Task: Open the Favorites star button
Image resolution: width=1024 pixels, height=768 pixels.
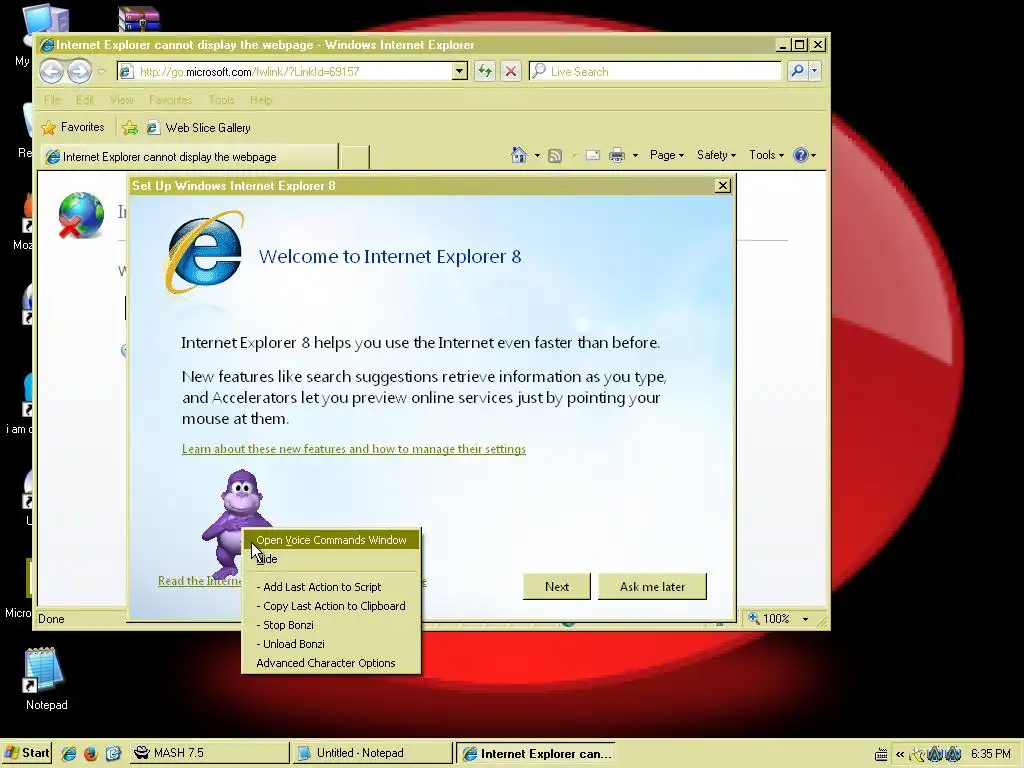Action: pos(72,127)
